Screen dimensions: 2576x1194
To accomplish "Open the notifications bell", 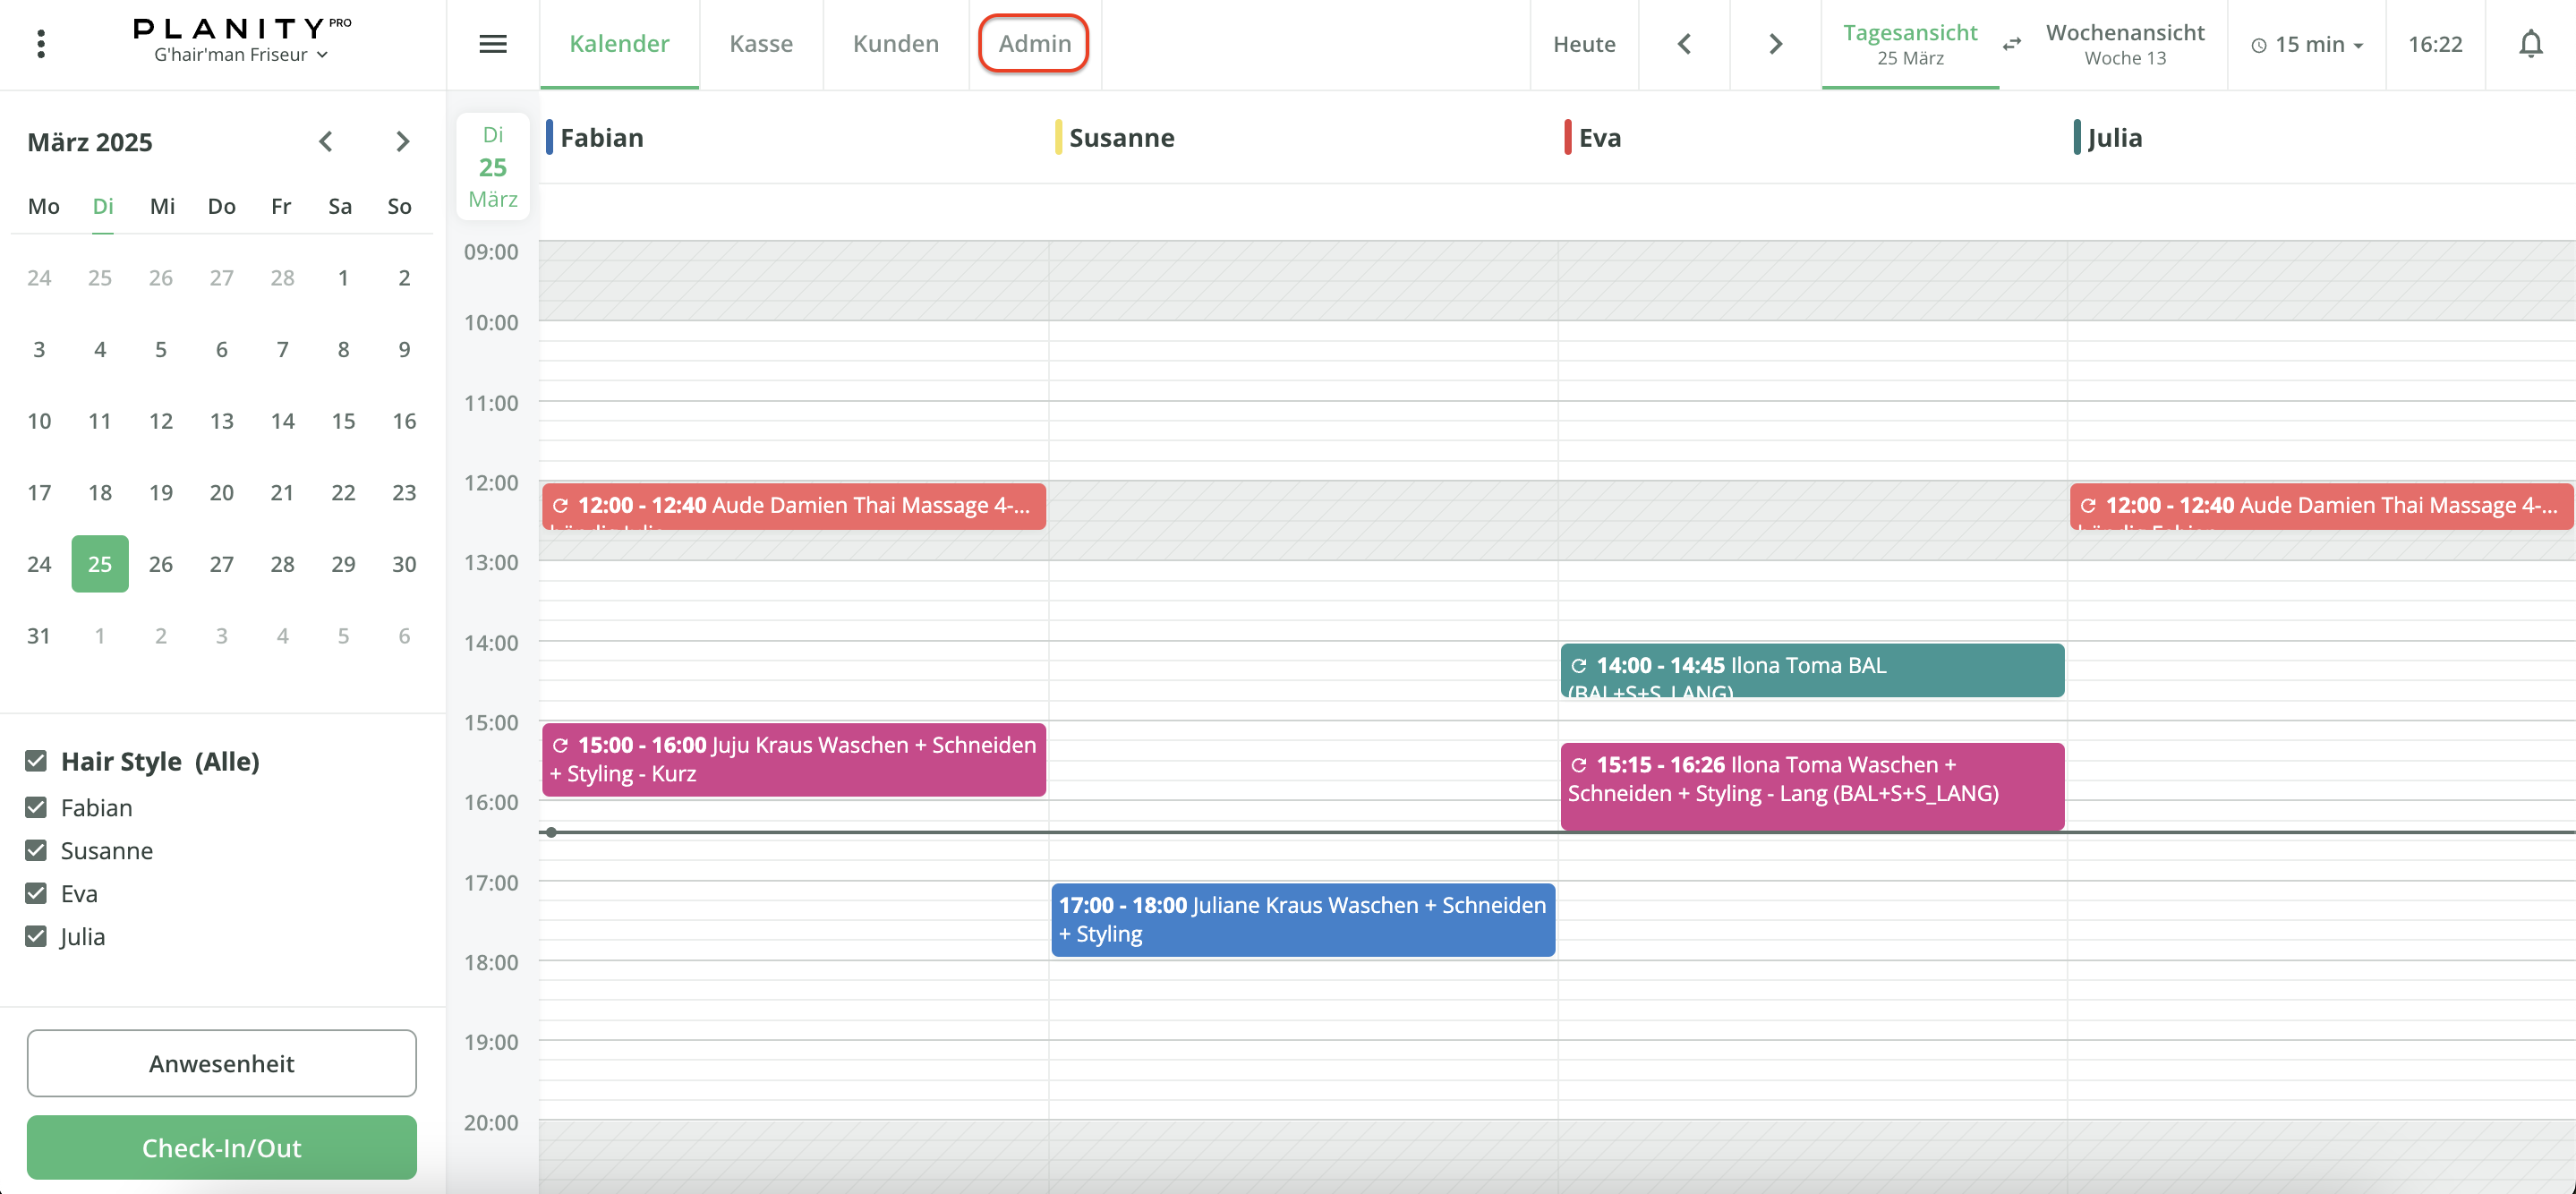I will (x=2530, y=44).
